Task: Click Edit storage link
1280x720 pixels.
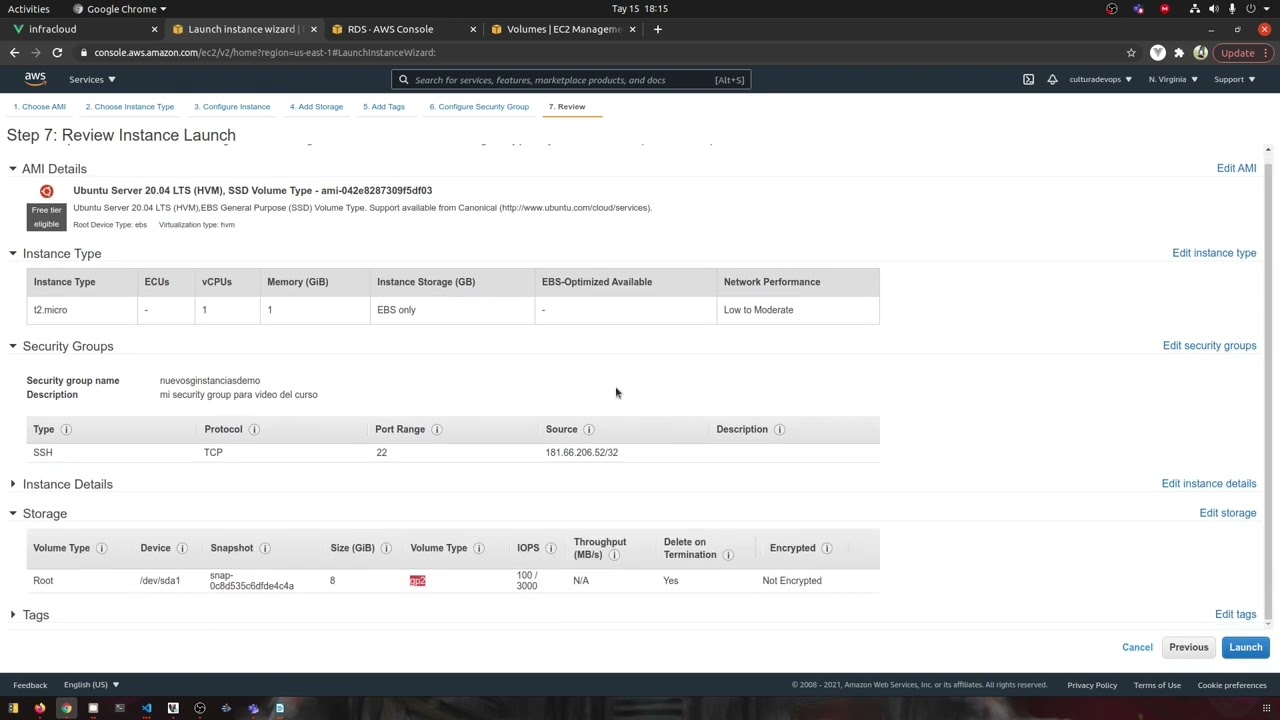Action: pos(1228,513)
